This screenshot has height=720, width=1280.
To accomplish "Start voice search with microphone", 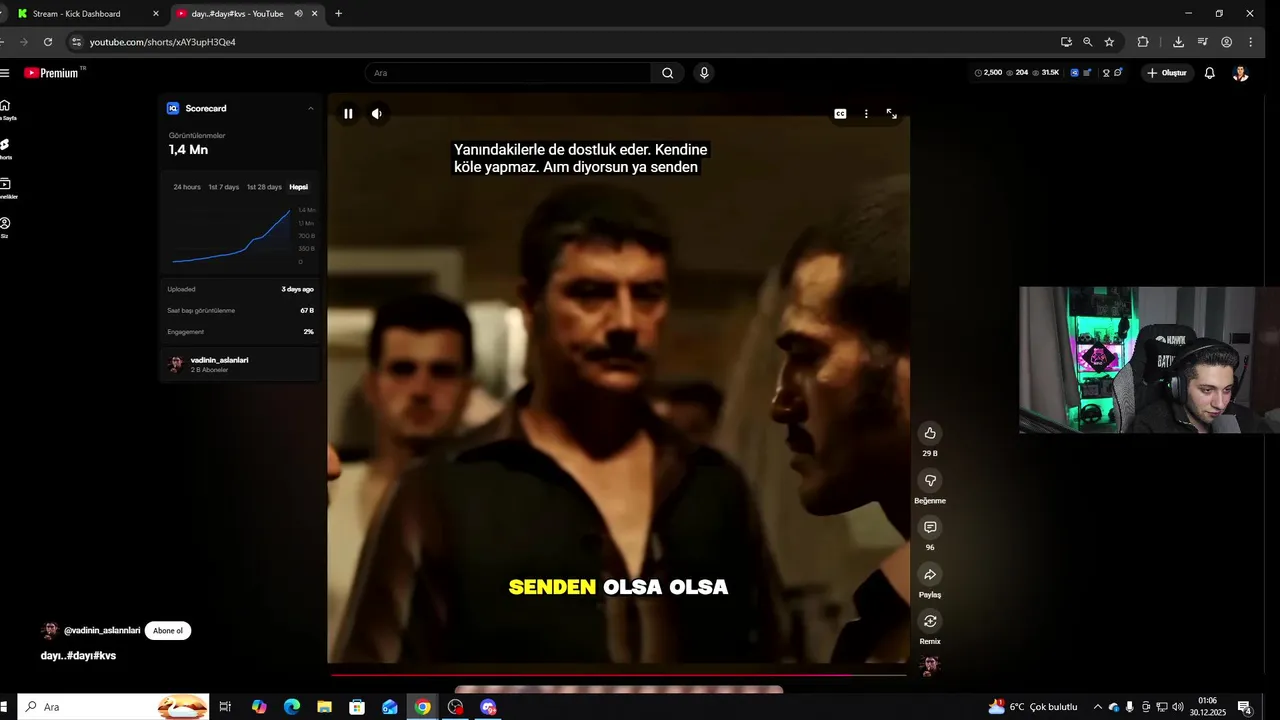I will pos(704,73).
